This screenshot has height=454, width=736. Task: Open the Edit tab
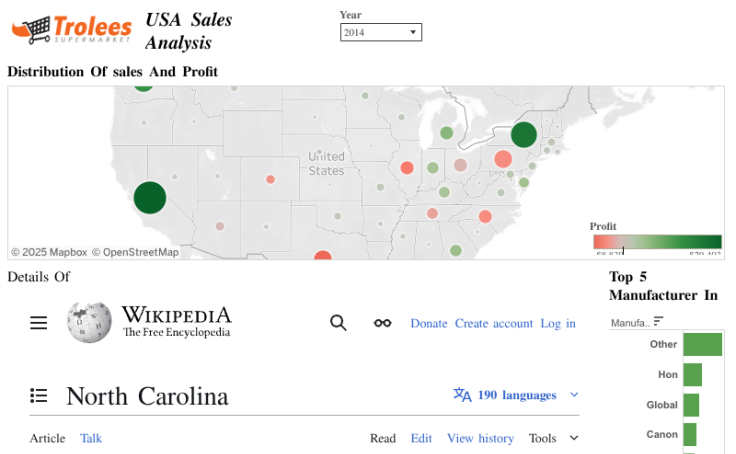coord(421,438)
